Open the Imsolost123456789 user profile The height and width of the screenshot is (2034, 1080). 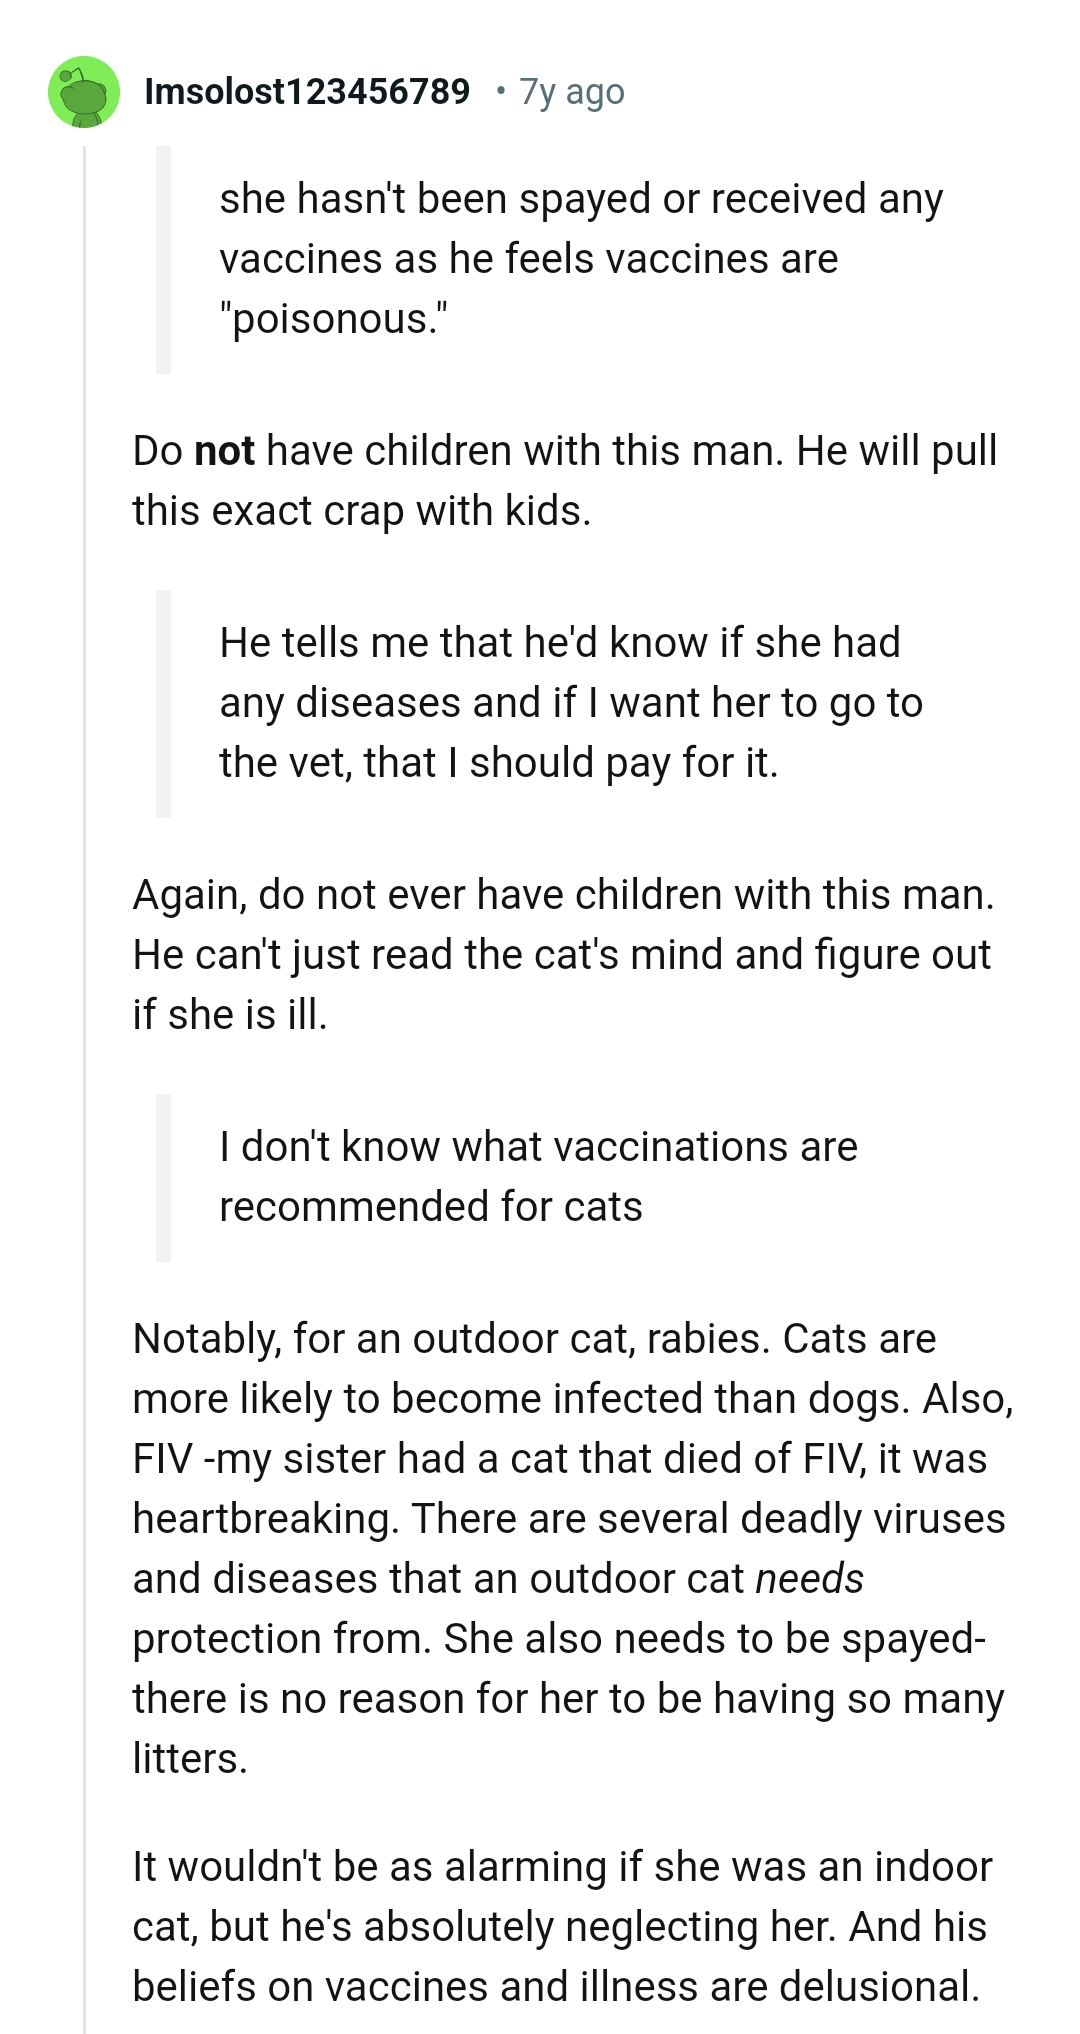[307, 92]
